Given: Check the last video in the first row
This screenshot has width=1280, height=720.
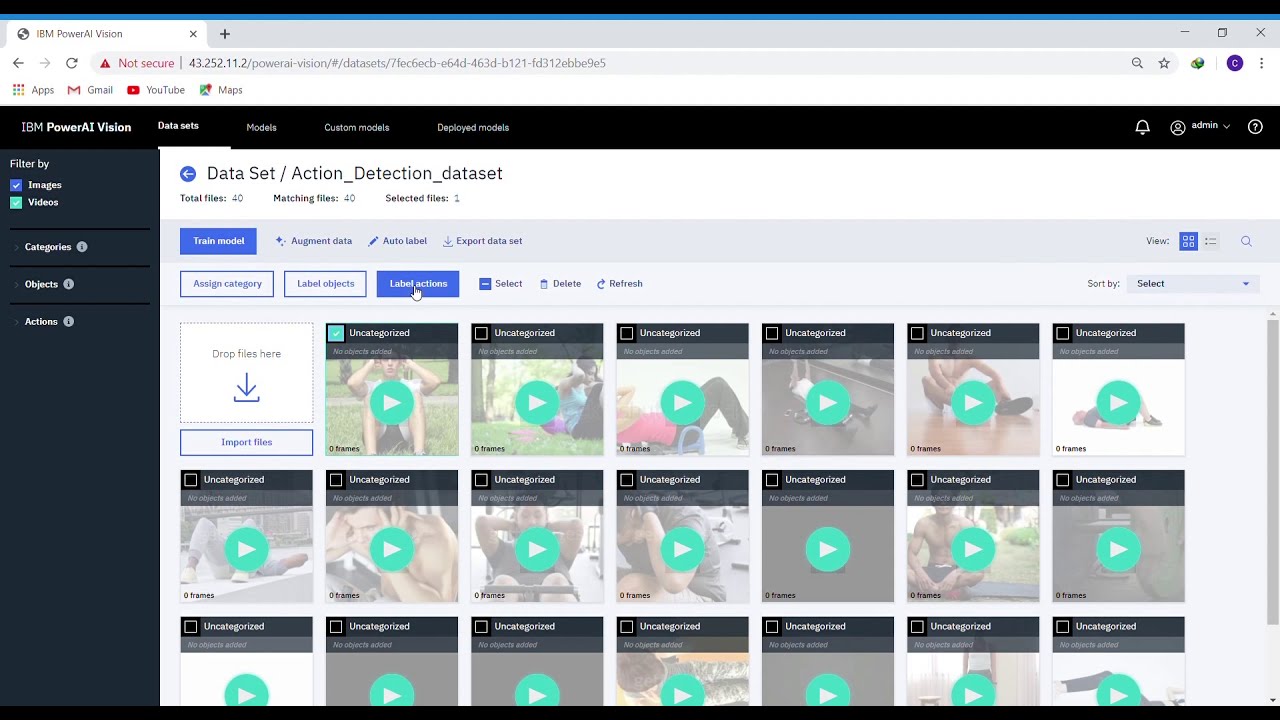Looking at the screenshot, I should 1062,333.
